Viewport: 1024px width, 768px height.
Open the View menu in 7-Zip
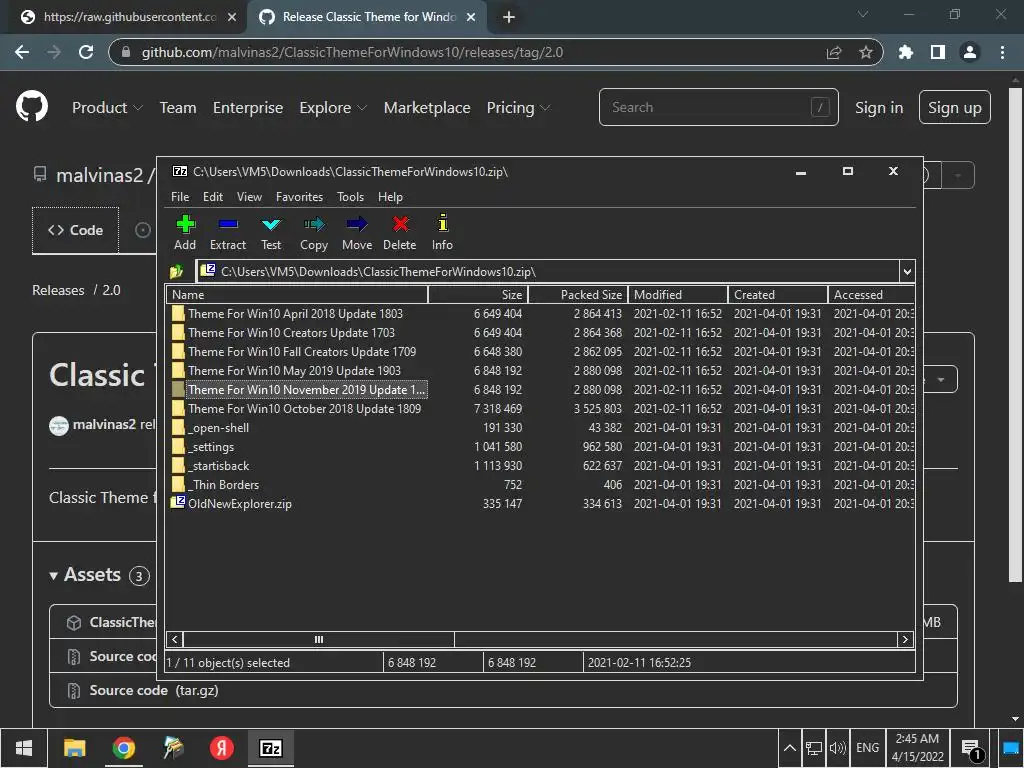click(x=249, y=197)
